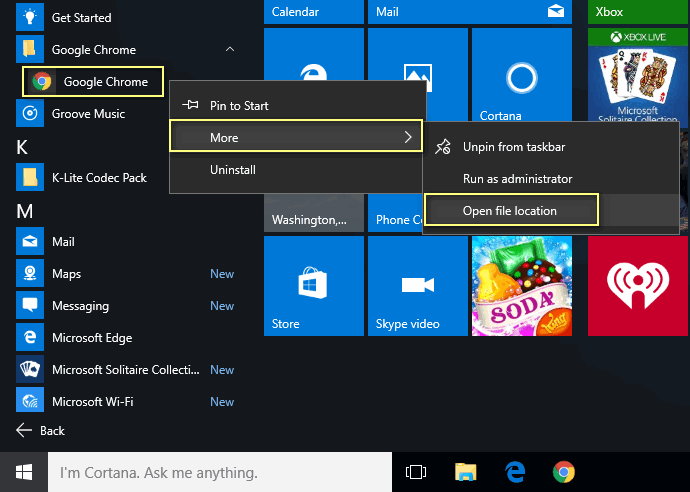This screenshot has width=690, height=492.
Task: Open the iHeartRadio red tile
Action: pyautogui.click(x=638, y=286)
